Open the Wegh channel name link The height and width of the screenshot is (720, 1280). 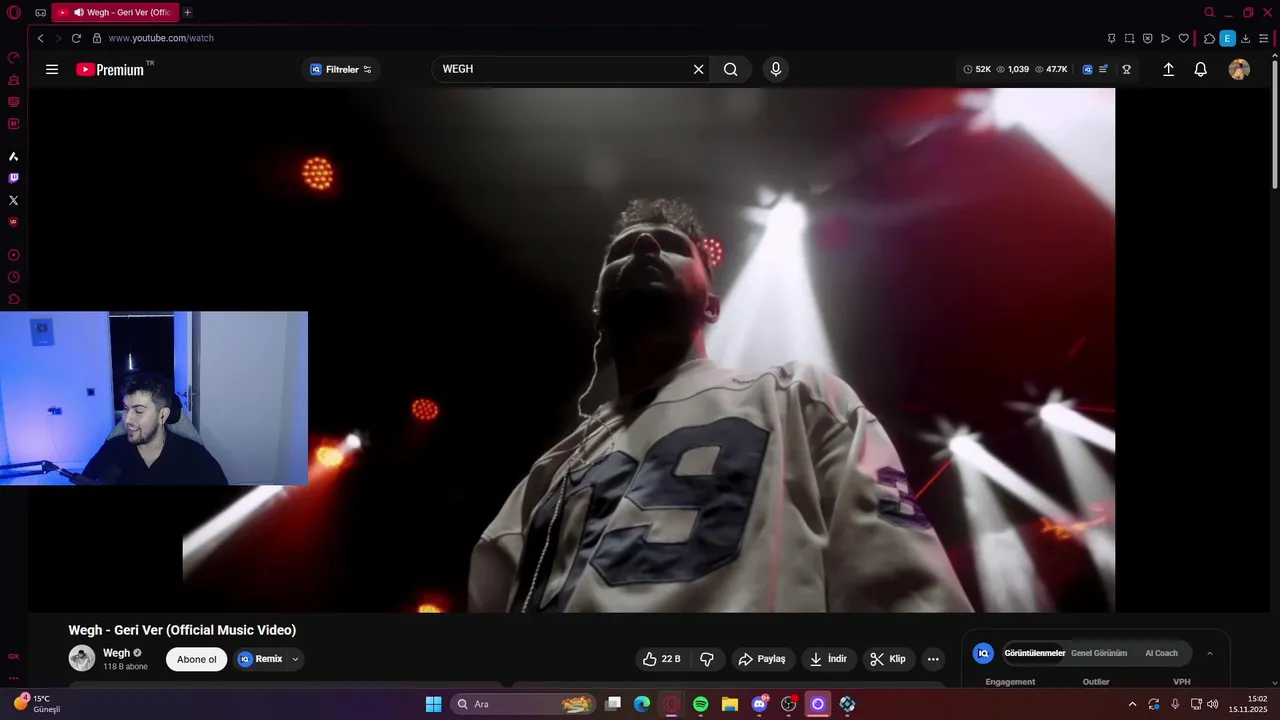pos(116,653)
